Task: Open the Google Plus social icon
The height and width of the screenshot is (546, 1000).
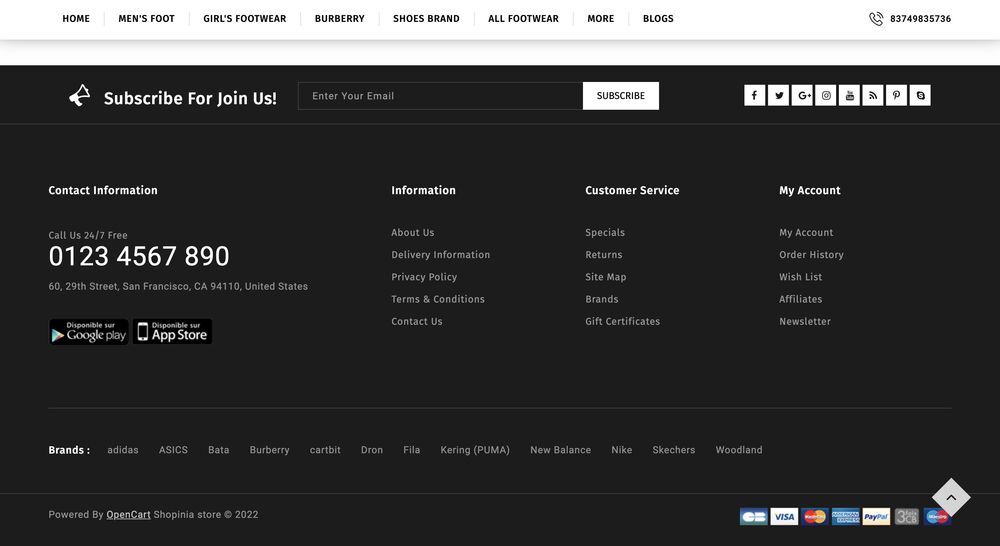Action: (802, 96)
